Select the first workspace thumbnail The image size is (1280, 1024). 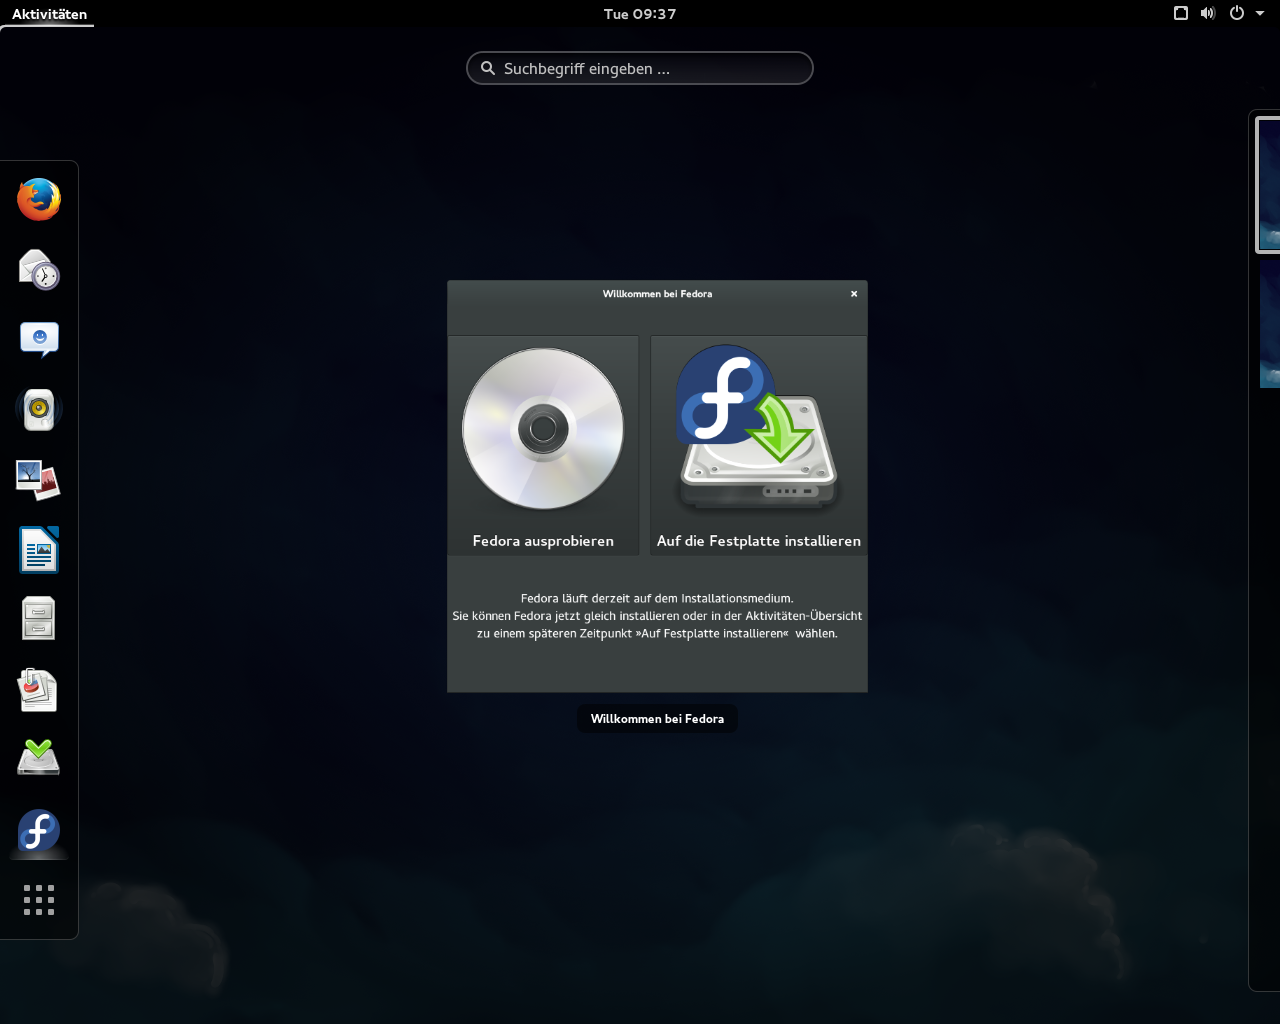(1269, 184)
